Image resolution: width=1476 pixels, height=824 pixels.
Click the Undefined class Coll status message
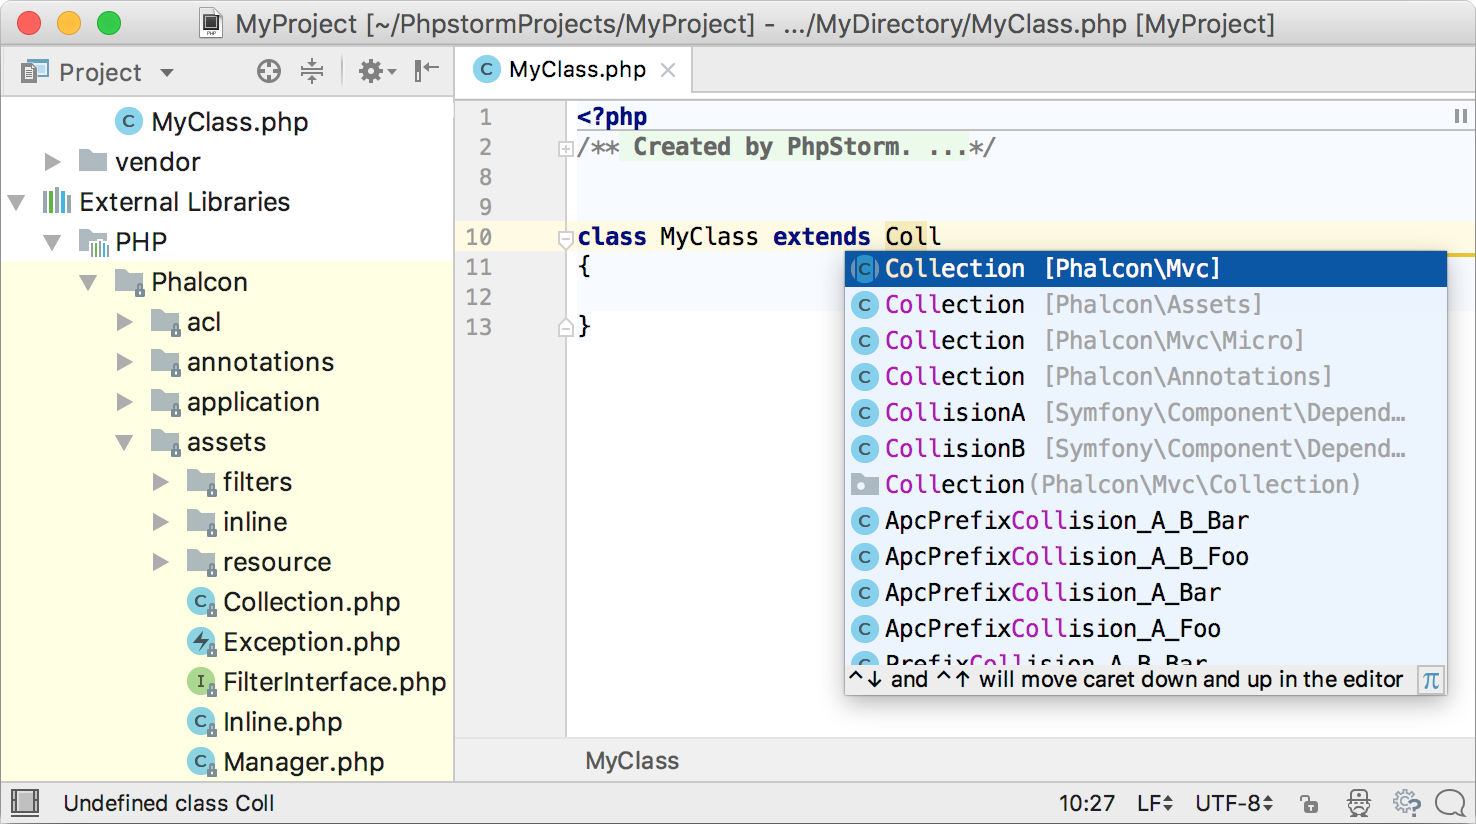168,804
